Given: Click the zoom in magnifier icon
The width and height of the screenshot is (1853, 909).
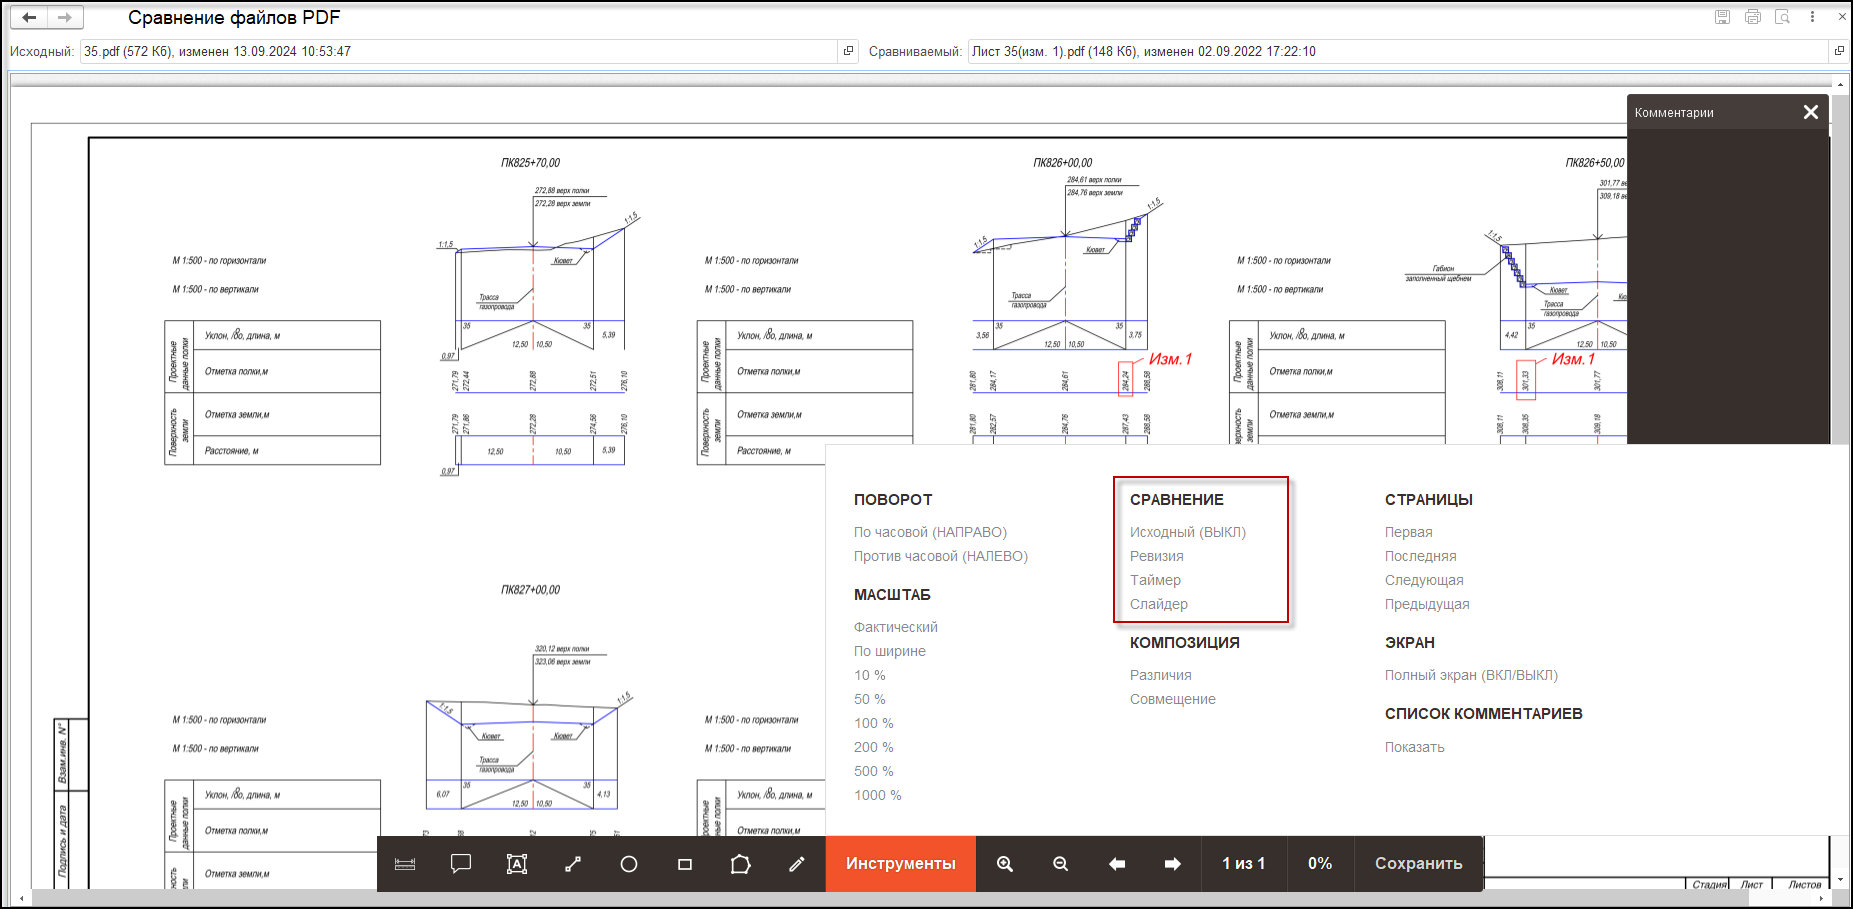Looking at the screenshot, I should [x=1005, y=864].
